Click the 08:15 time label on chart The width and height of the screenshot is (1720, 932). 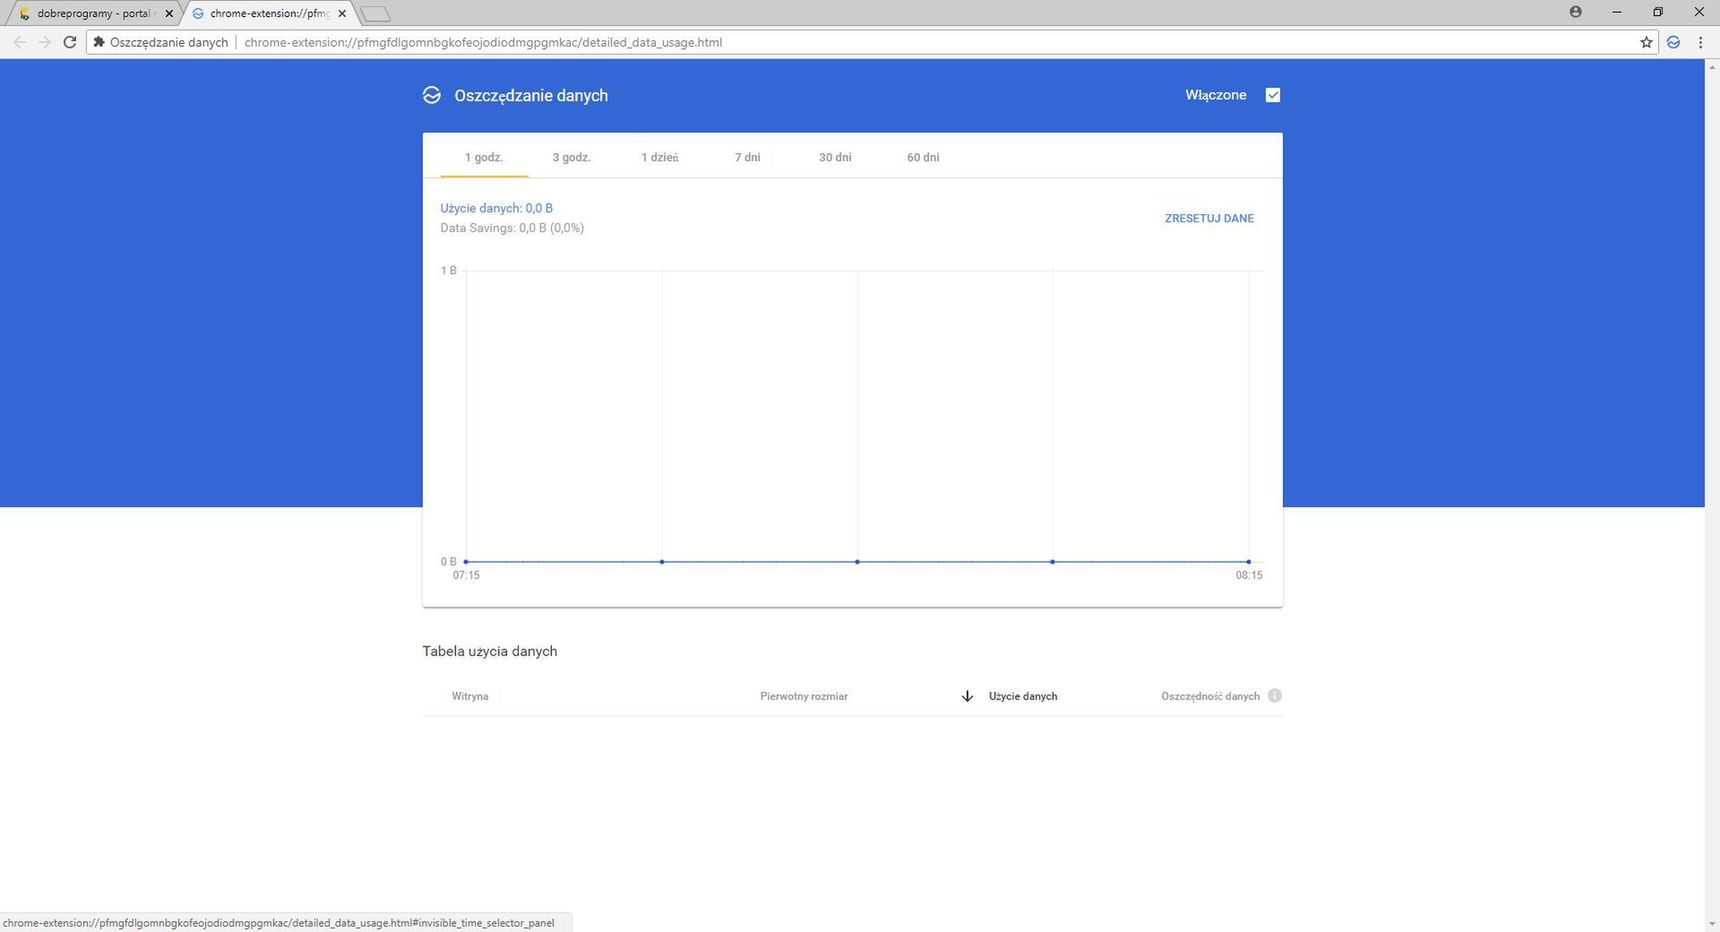tap(1249, 575)
